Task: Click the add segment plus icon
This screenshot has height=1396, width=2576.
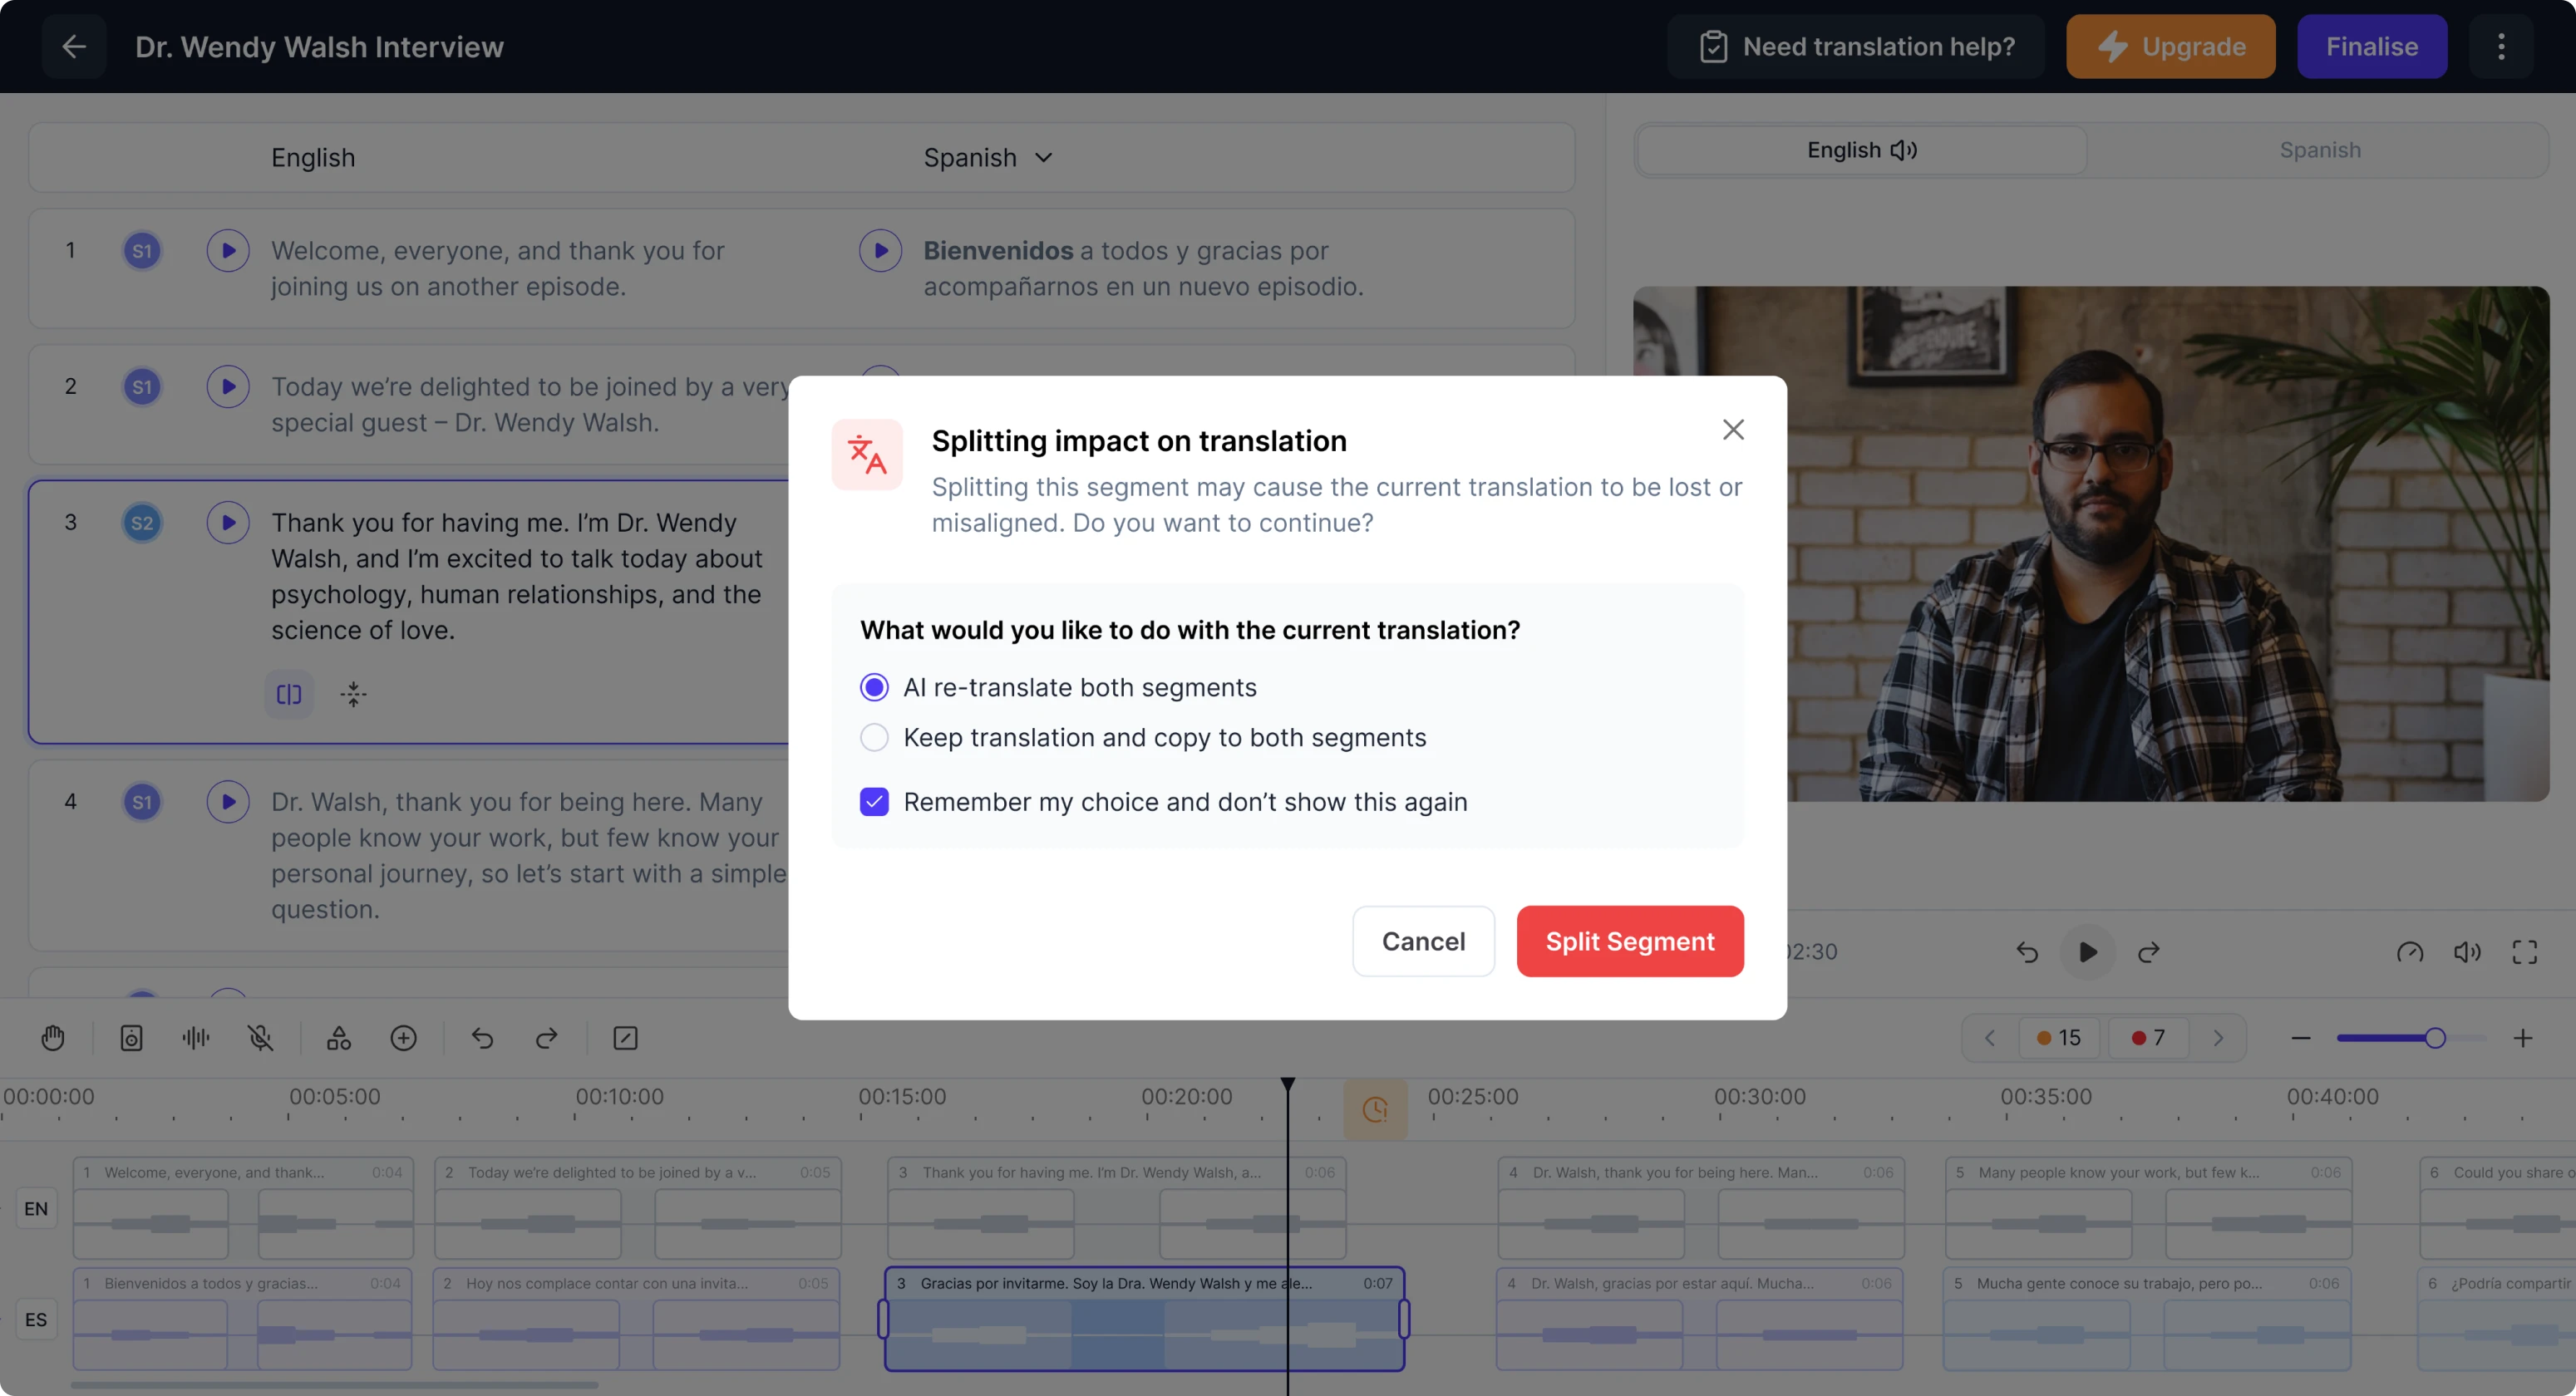Action: (x=404, y=1037)
